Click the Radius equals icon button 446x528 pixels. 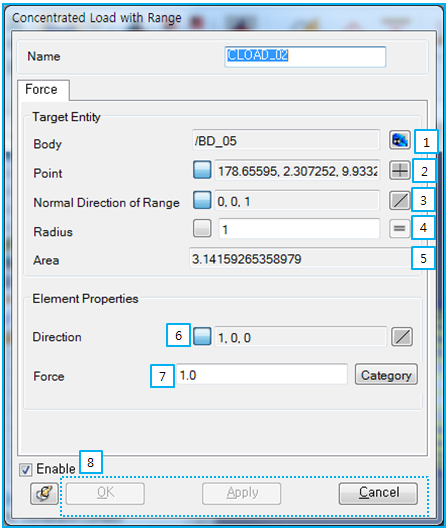point(400,229)
